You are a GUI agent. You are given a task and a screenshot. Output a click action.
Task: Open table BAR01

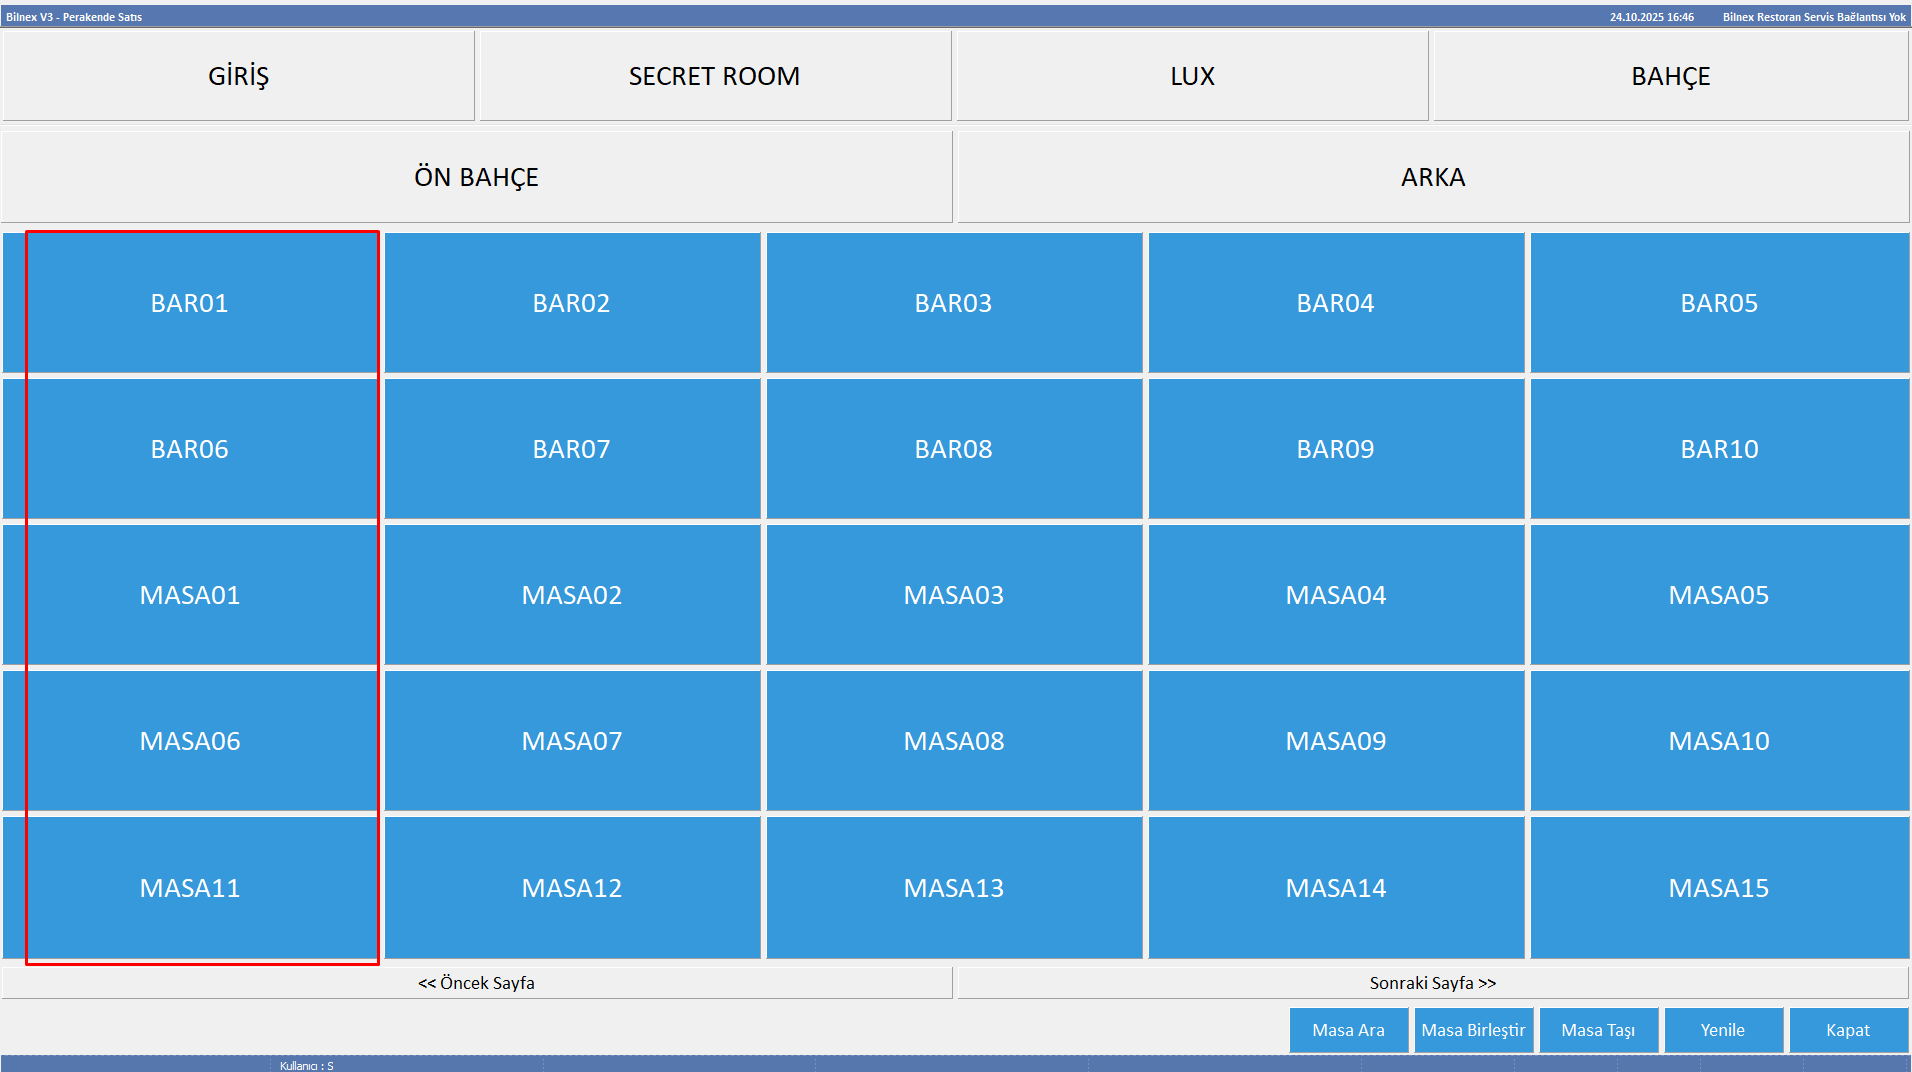(x=190, y=303)
